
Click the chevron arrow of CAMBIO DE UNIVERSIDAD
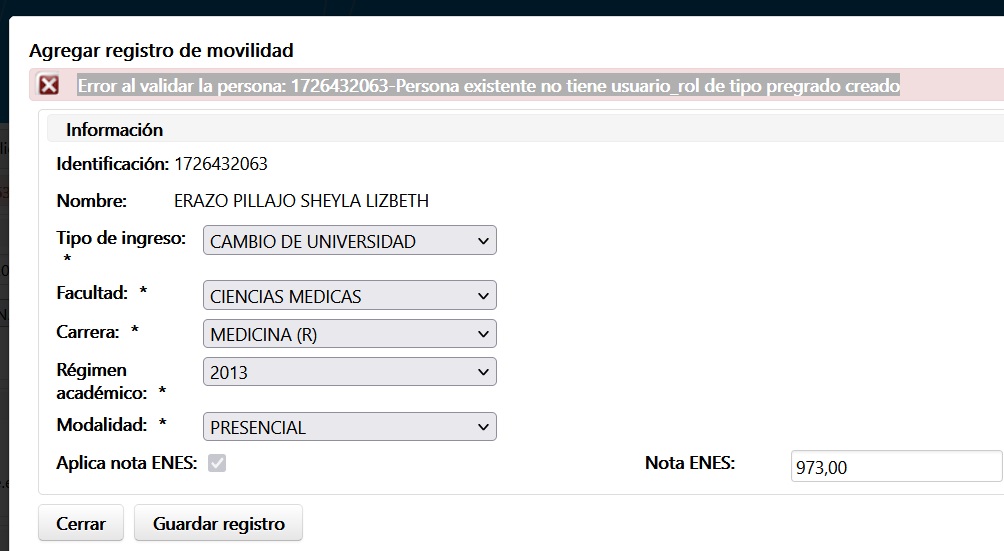point(483,241)
